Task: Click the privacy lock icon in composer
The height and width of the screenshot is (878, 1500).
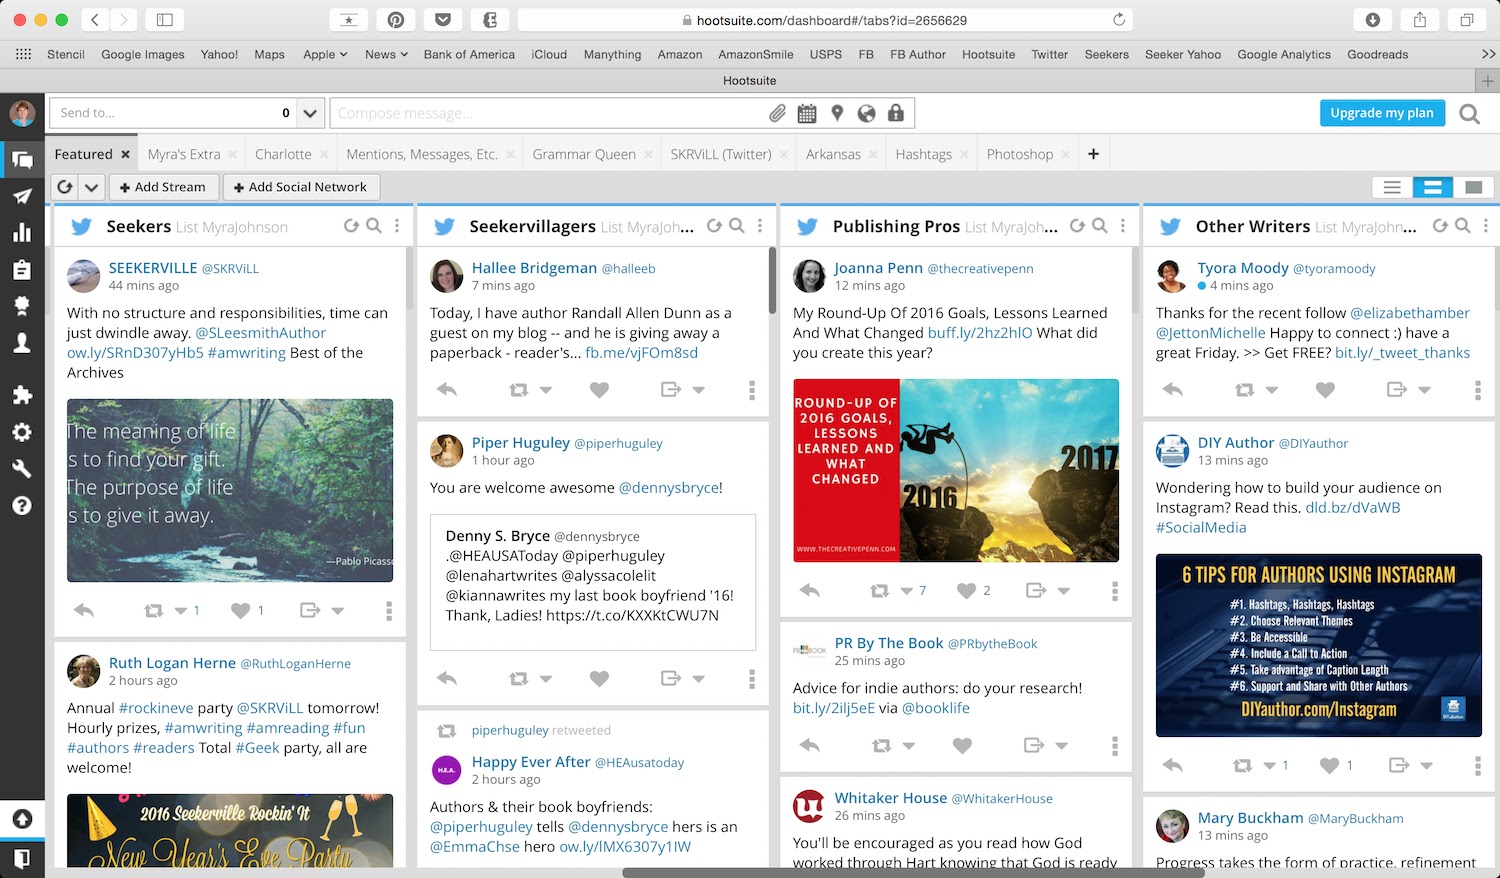Action: 896,113
